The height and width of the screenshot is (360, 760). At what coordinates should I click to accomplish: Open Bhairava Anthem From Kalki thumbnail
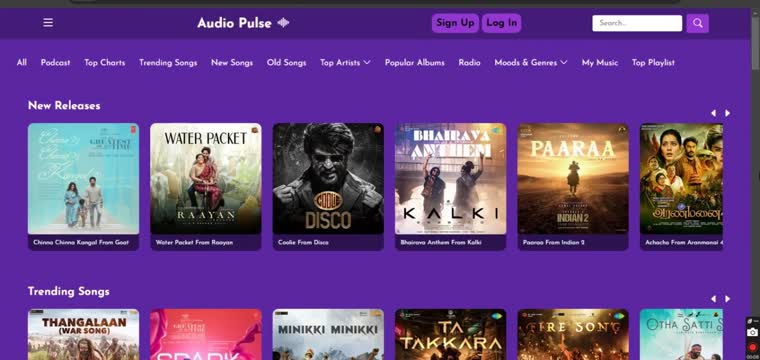(x=451, y=178)
